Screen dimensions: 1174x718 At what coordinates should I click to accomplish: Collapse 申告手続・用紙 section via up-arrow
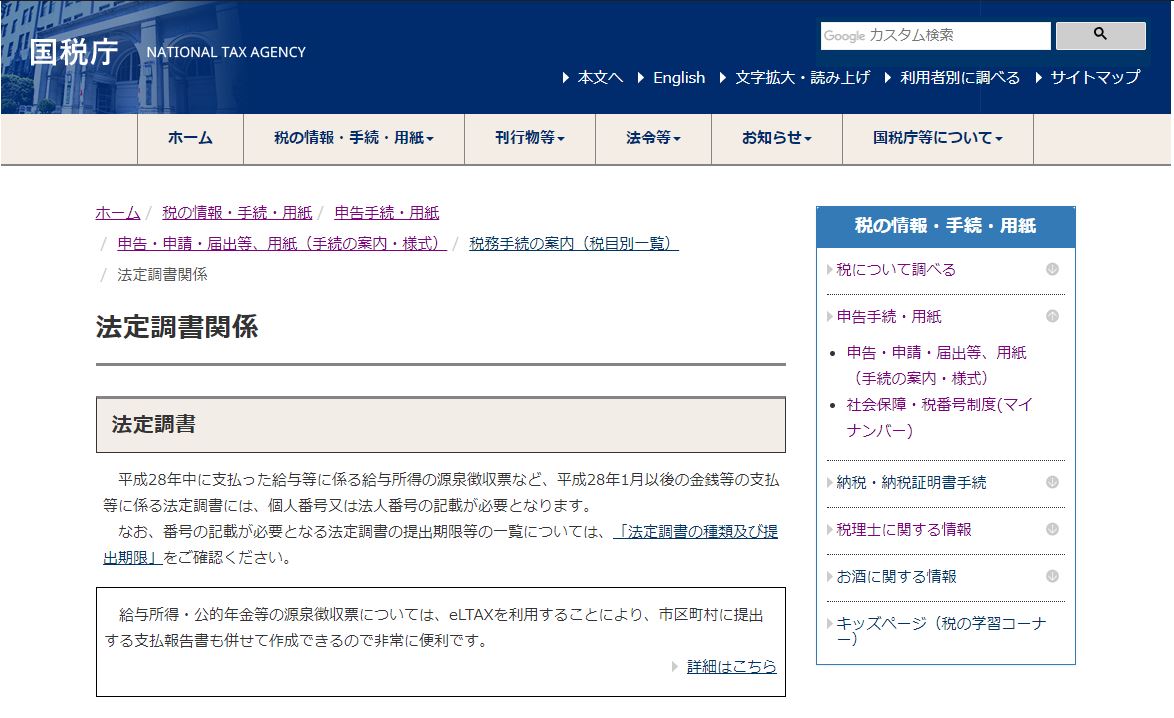(x=1052, y=315)
